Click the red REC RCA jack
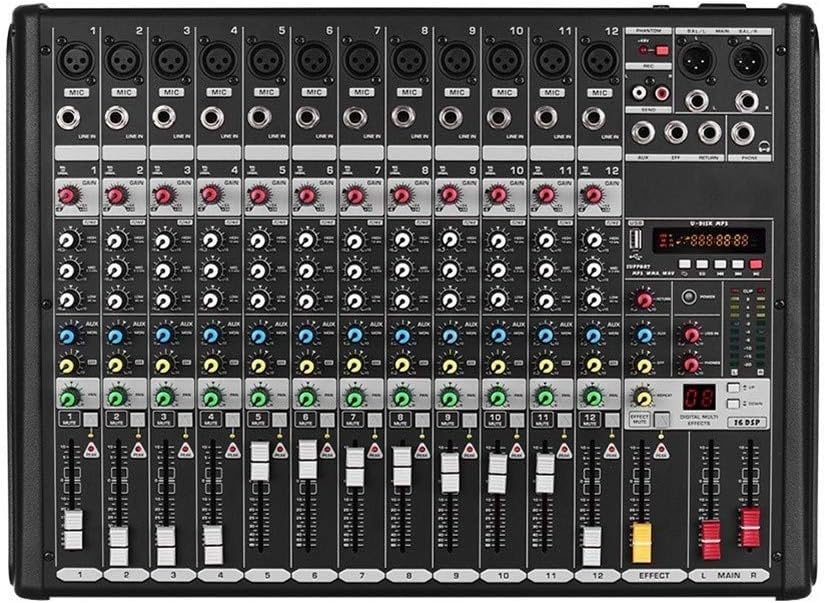The width and height of the screenshot is (825, 603). click(662, 94)
